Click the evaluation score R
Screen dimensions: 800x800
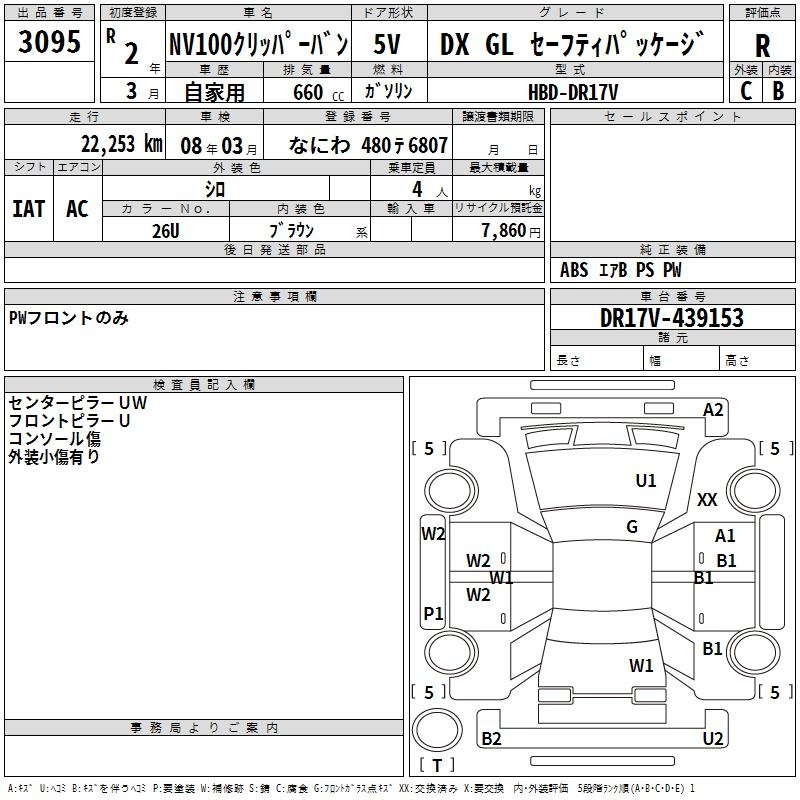coord(762,46)
